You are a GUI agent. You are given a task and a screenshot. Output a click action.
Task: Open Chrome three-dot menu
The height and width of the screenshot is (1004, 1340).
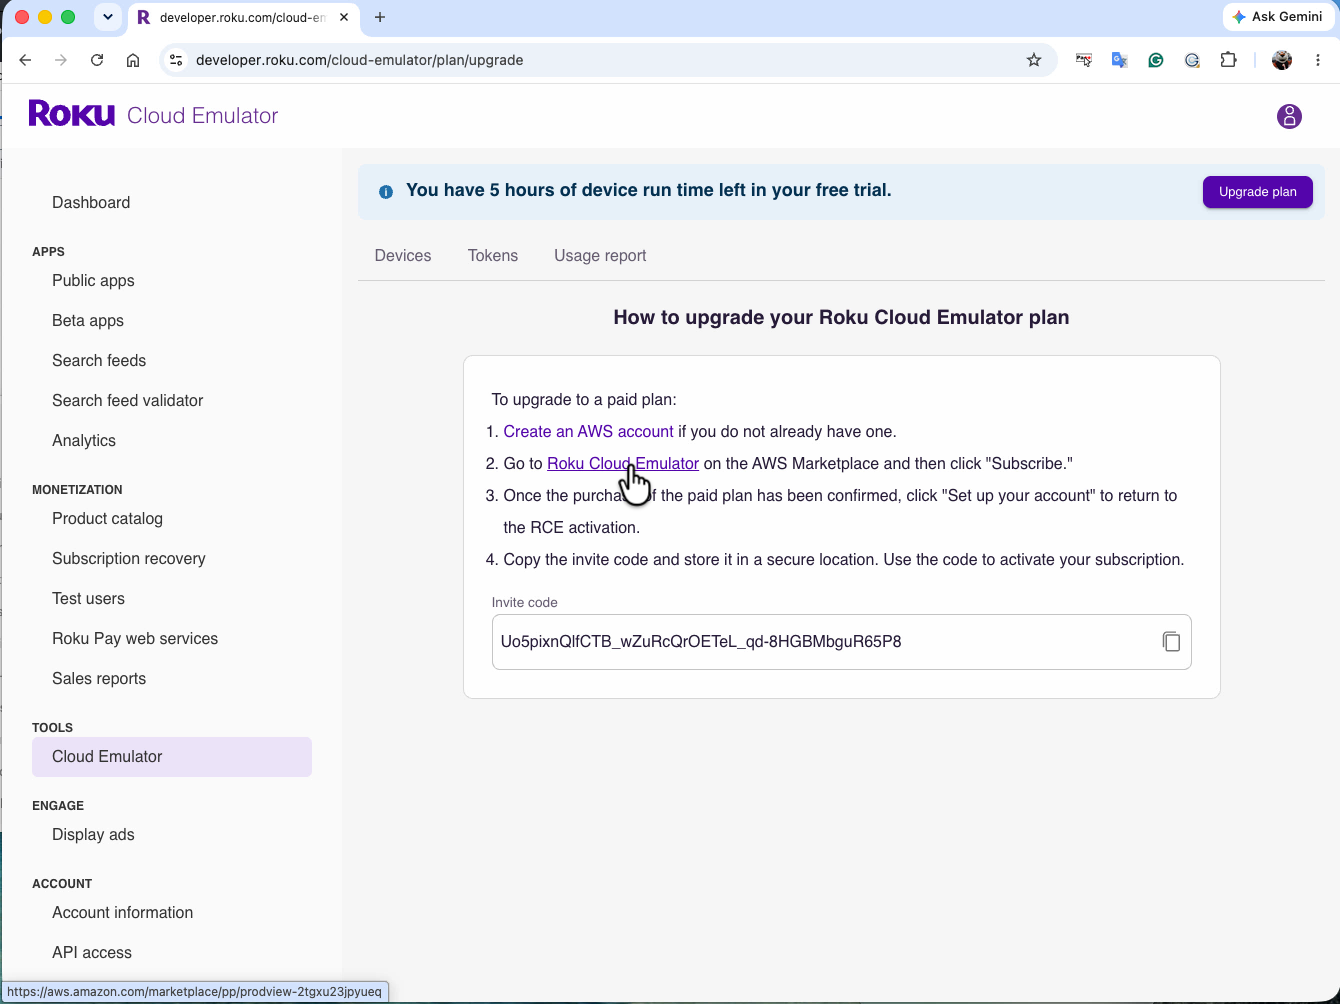click(1318, 60)
